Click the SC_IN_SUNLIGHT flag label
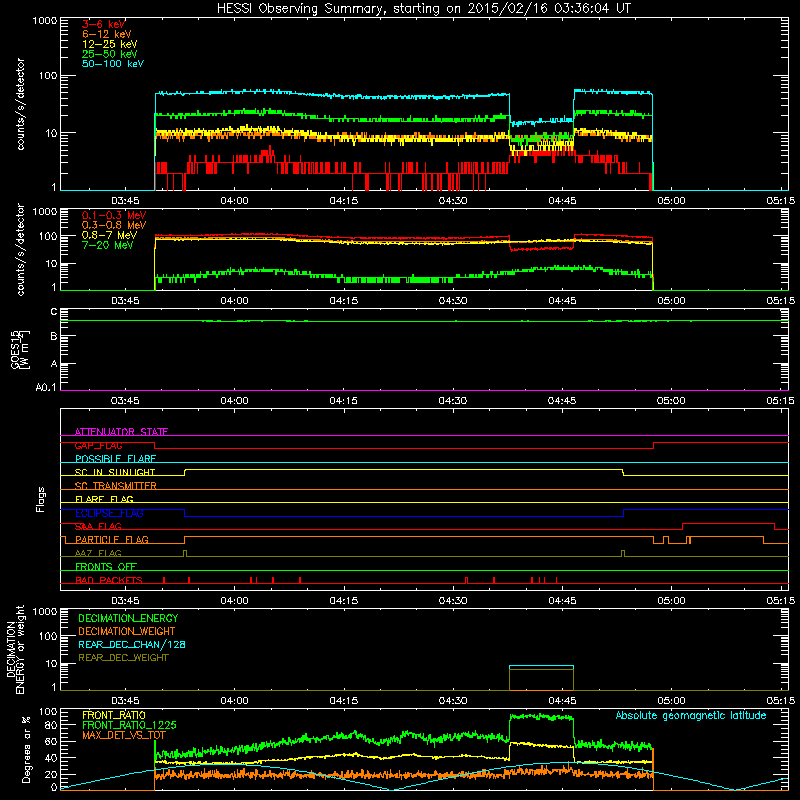Image resolution: width=800 pixels, height=800 pixels. [x=115, y=472]
